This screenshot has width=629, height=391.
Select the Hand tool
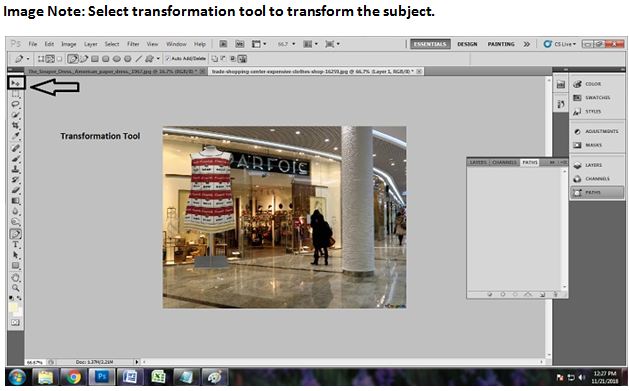point(15,278)
